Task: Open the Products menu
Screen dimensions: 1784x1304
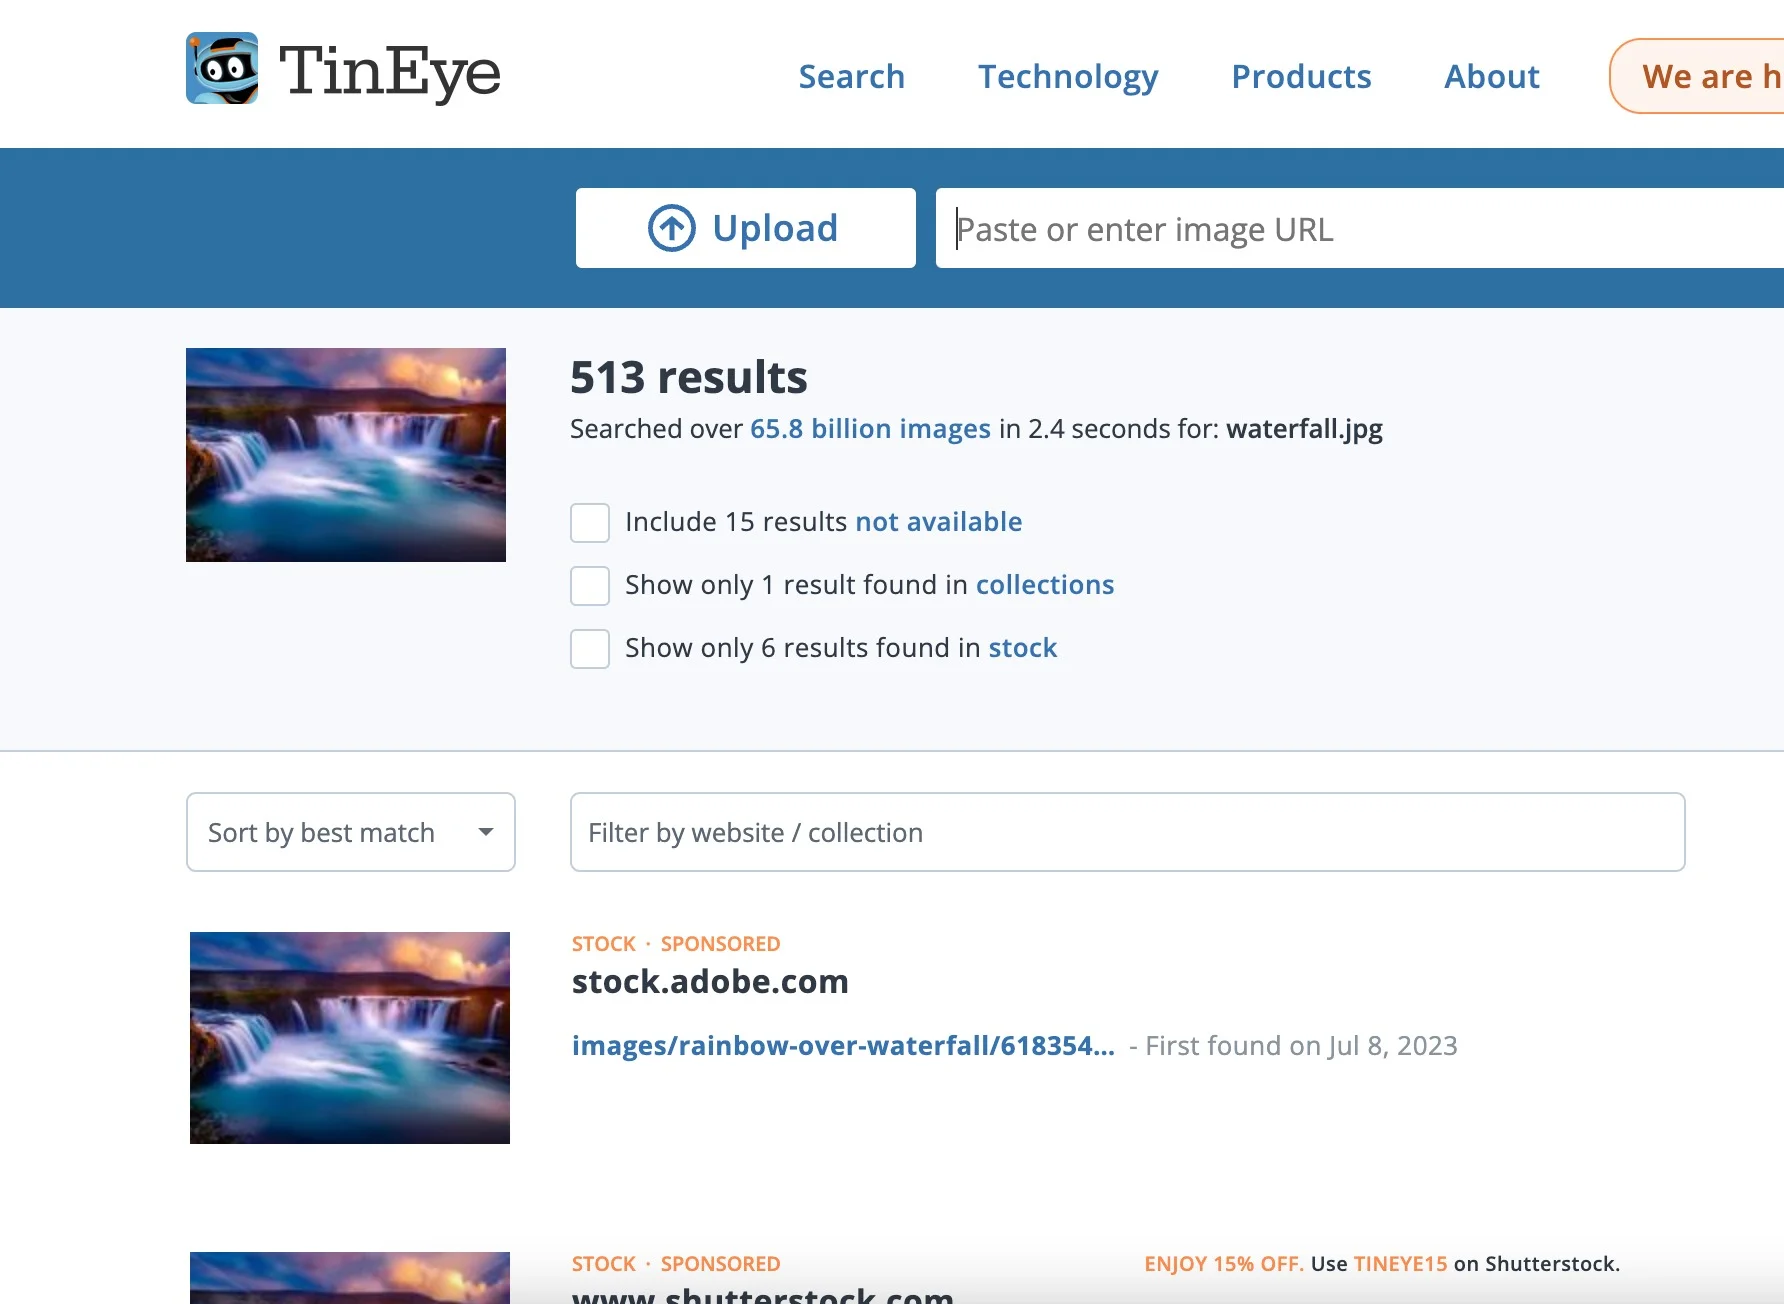Action: [x=1301, y=76]
